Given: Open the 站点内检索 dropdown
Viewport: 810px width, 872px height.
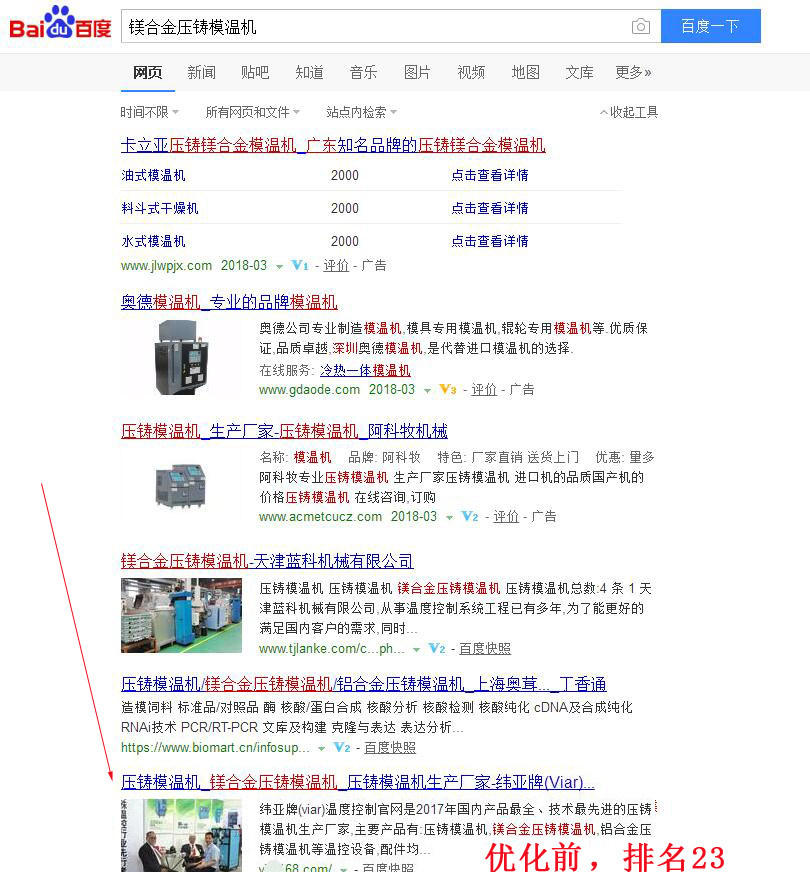Looking at the screenshot, I should 361,112.
